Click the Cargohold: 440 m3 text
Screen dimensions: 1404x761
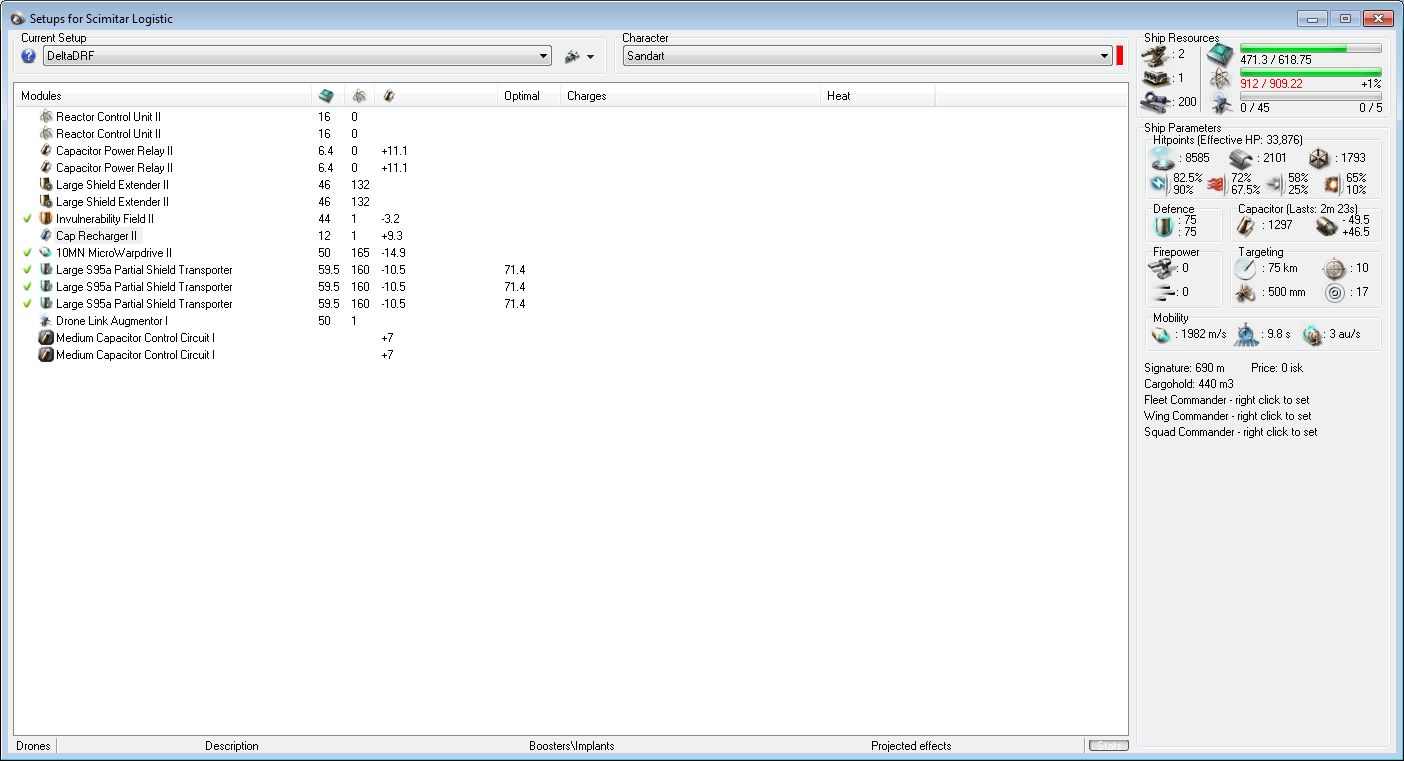pos(1189,384)
